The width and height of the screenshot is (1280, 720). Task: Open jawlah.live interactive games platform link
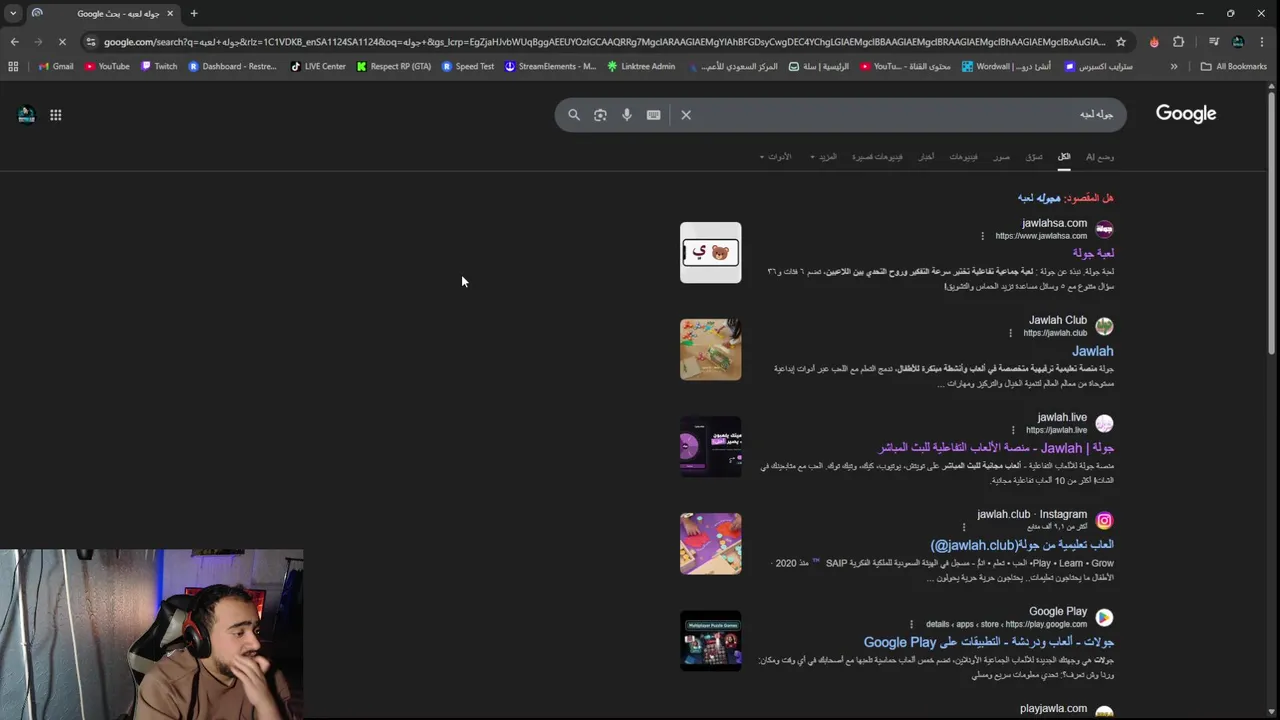tap(996, 448)
